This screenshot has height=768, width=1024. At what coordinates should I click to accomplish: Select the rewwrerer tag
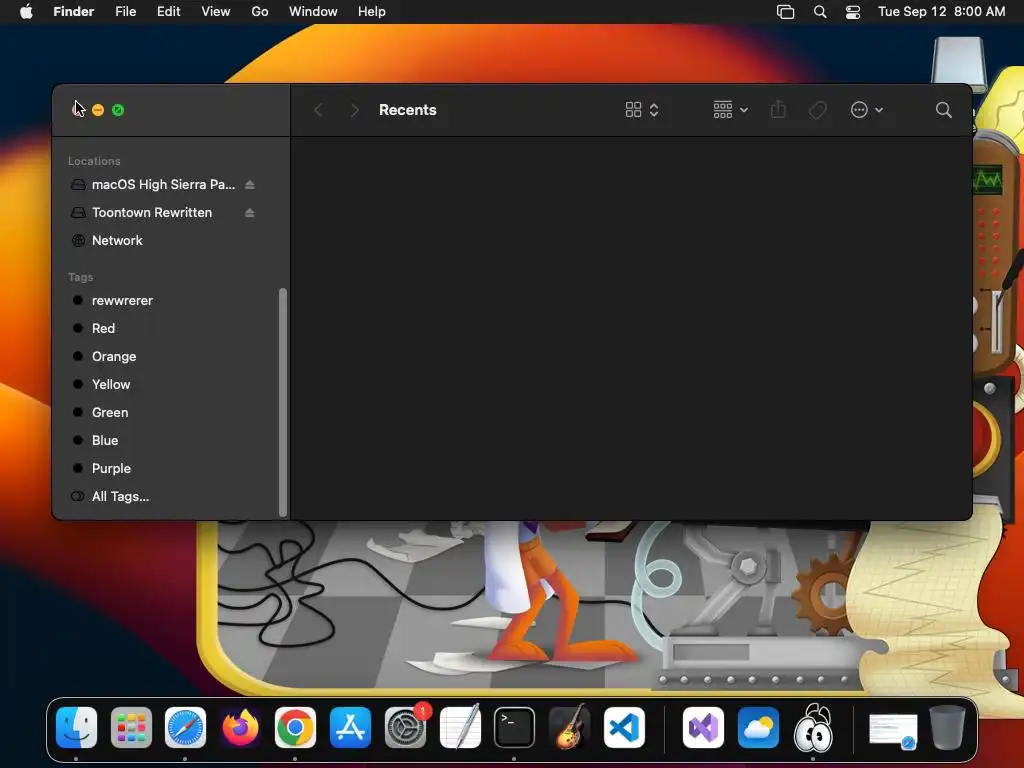pyautogui.click(x=163, y=301)
